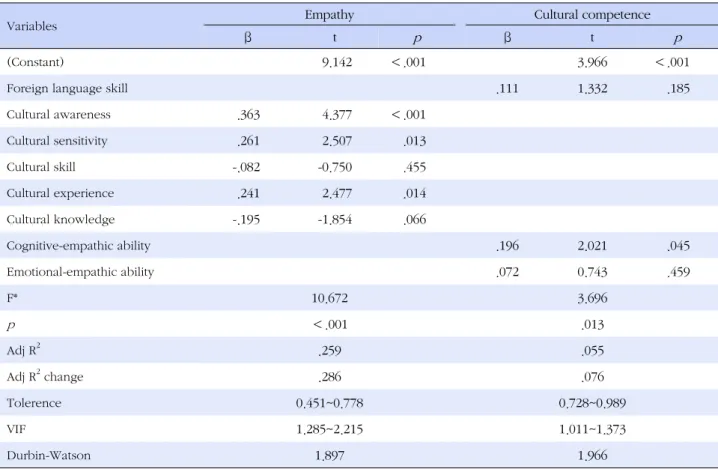The image size is (718, 469).
Task: Click the Cultural knowledge row label
Action: (x=60, y=219)
